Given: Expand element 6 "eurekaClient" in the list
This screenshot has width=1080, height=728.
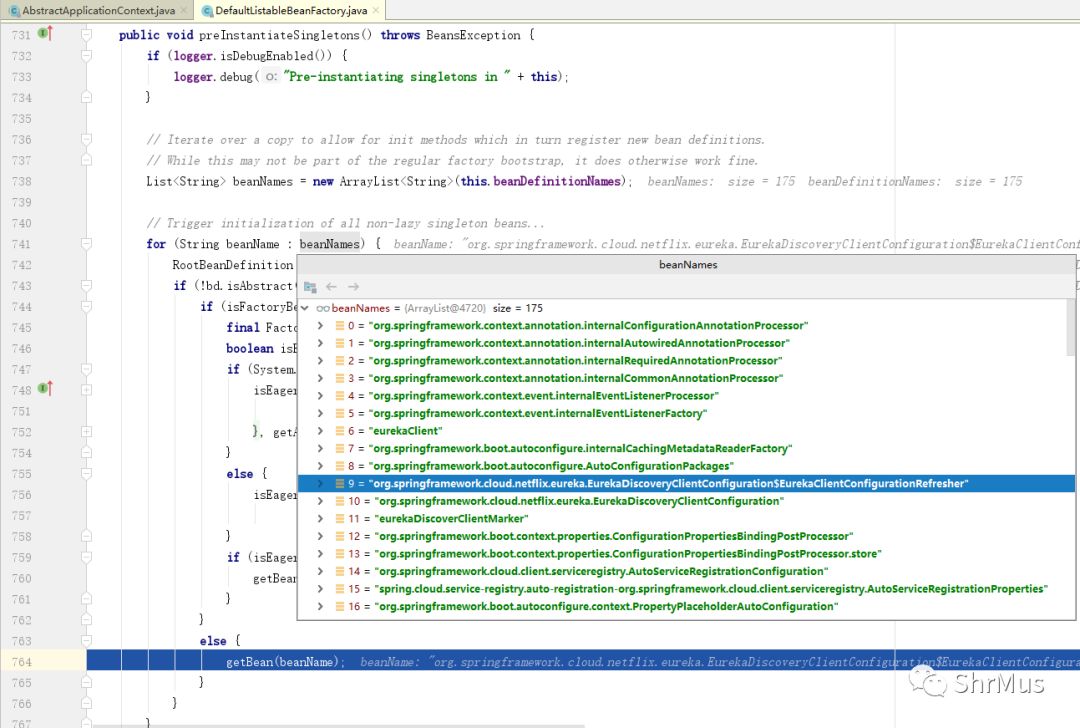Looking at the screenshot, I should [320, 431].
